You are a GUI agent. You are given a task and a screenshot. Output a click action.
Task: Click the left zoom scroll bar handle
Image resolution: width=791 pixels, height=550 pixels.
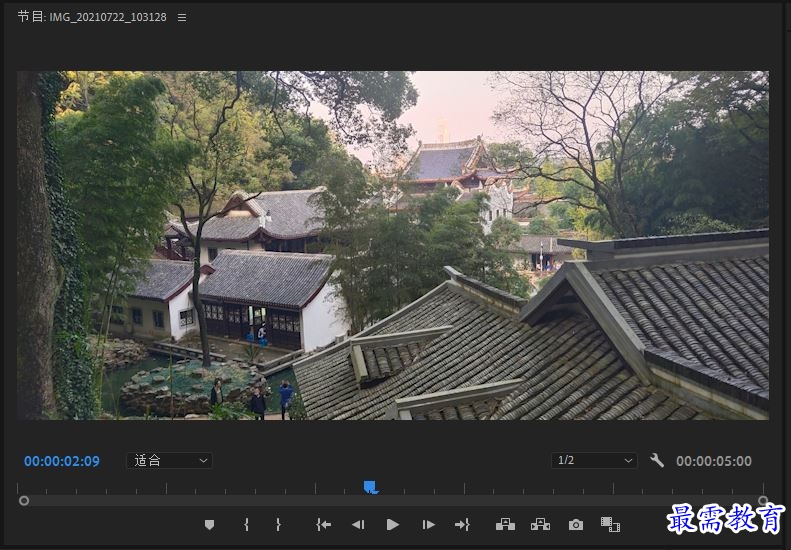(x=24, y=501)
